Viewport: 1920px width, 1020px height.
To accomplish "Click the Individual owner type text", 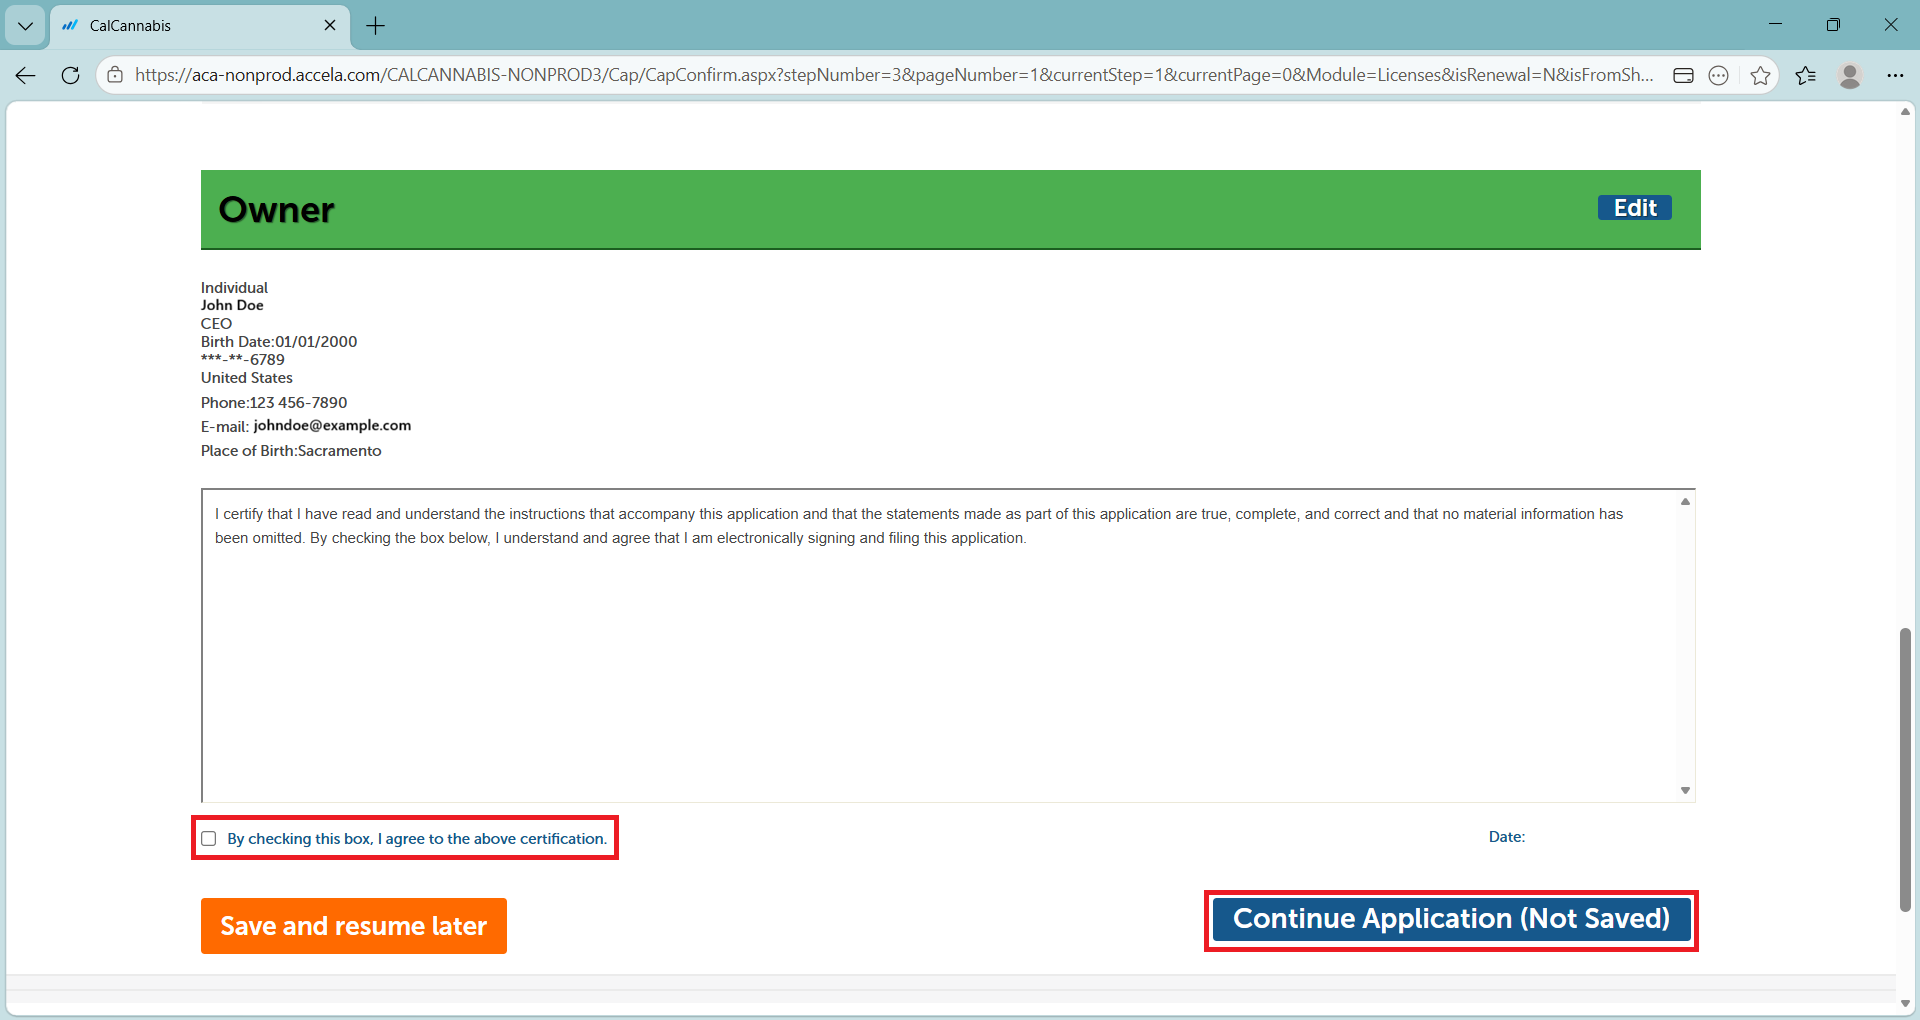I will (234, 288).
